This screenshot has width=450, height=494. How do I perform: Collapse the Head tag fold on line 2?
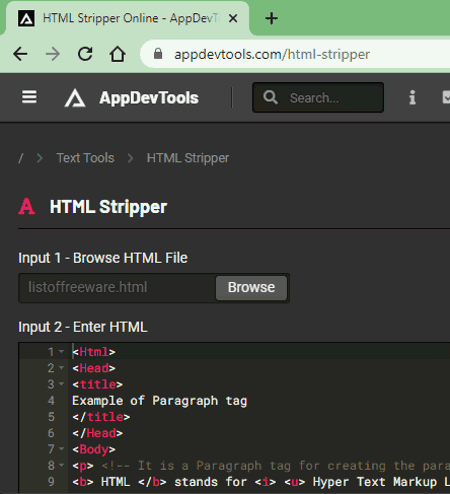pyautogui.click(x=61, y=368)
